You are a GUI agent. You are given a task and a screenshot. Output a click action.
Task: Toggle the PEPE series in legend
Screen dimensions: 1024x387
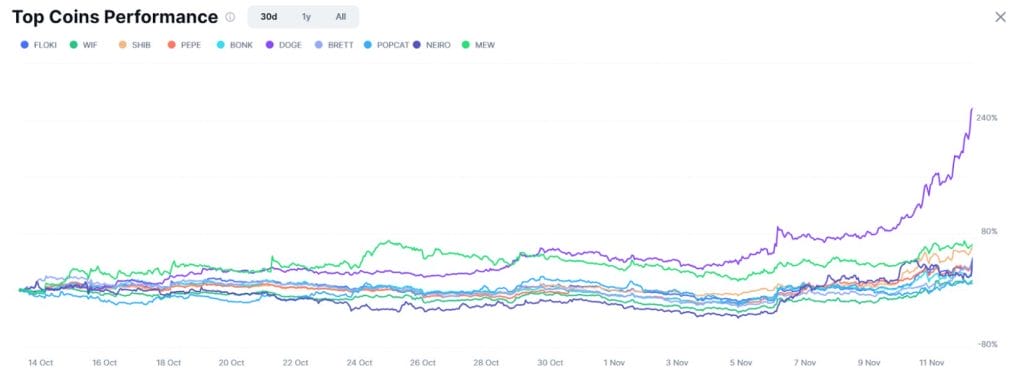click(x=184, y=45)
